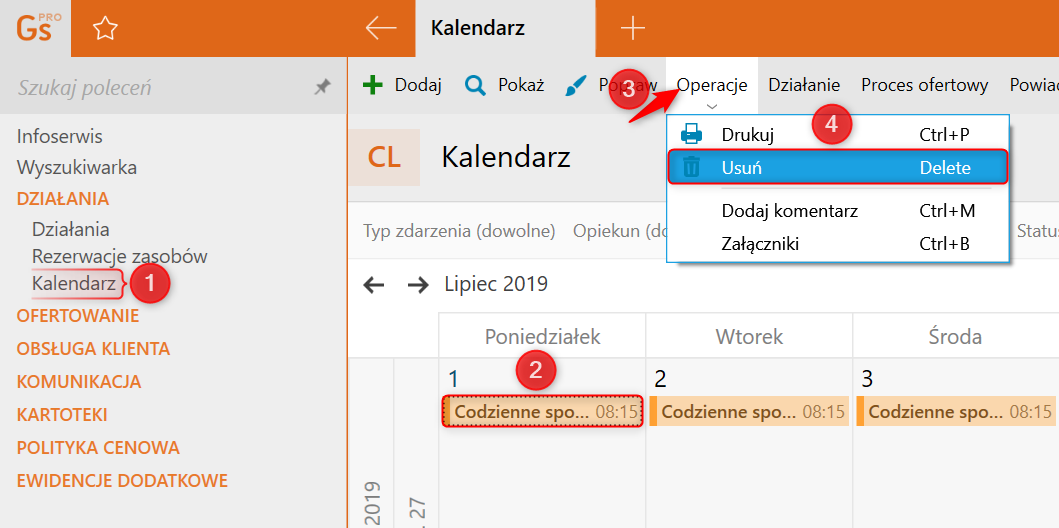Screen dimensions: 1059x528
Task: Click the star favorites icon
Action: coord(105,28)
